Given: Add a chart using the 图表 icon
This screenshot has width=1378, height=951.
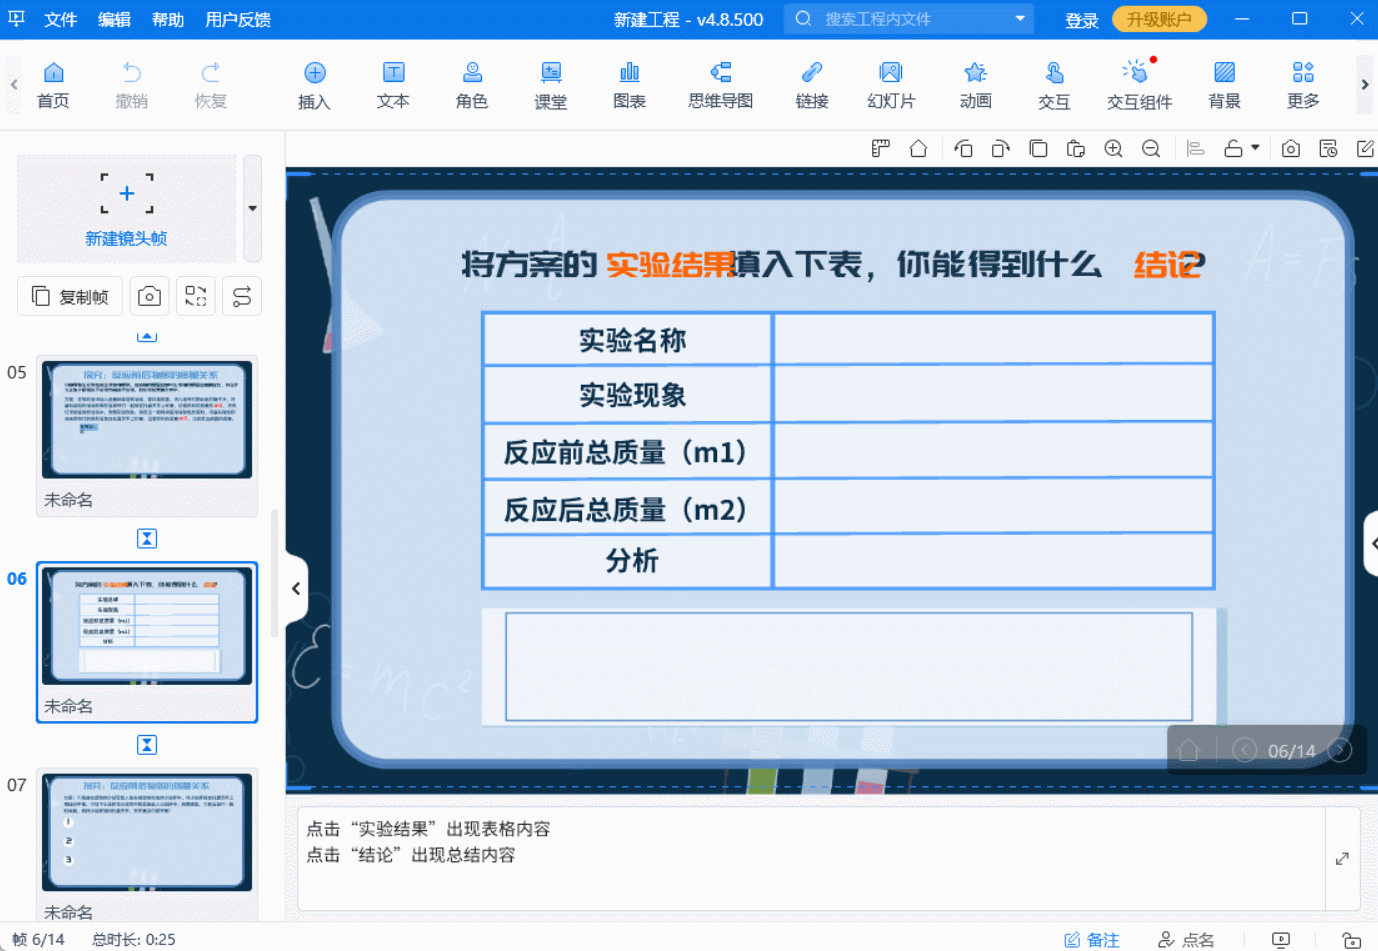Looking at the screenshot, I should click(x=629, y=84).
